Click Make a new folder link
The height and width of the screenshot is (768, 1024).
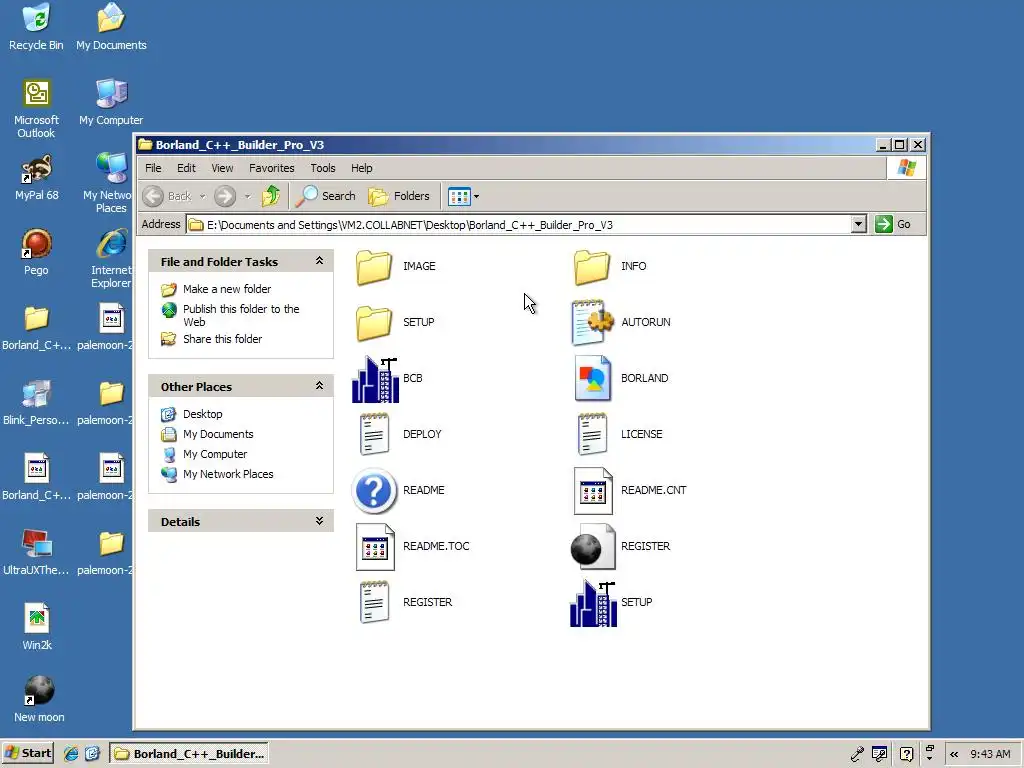tap(227, 289)
